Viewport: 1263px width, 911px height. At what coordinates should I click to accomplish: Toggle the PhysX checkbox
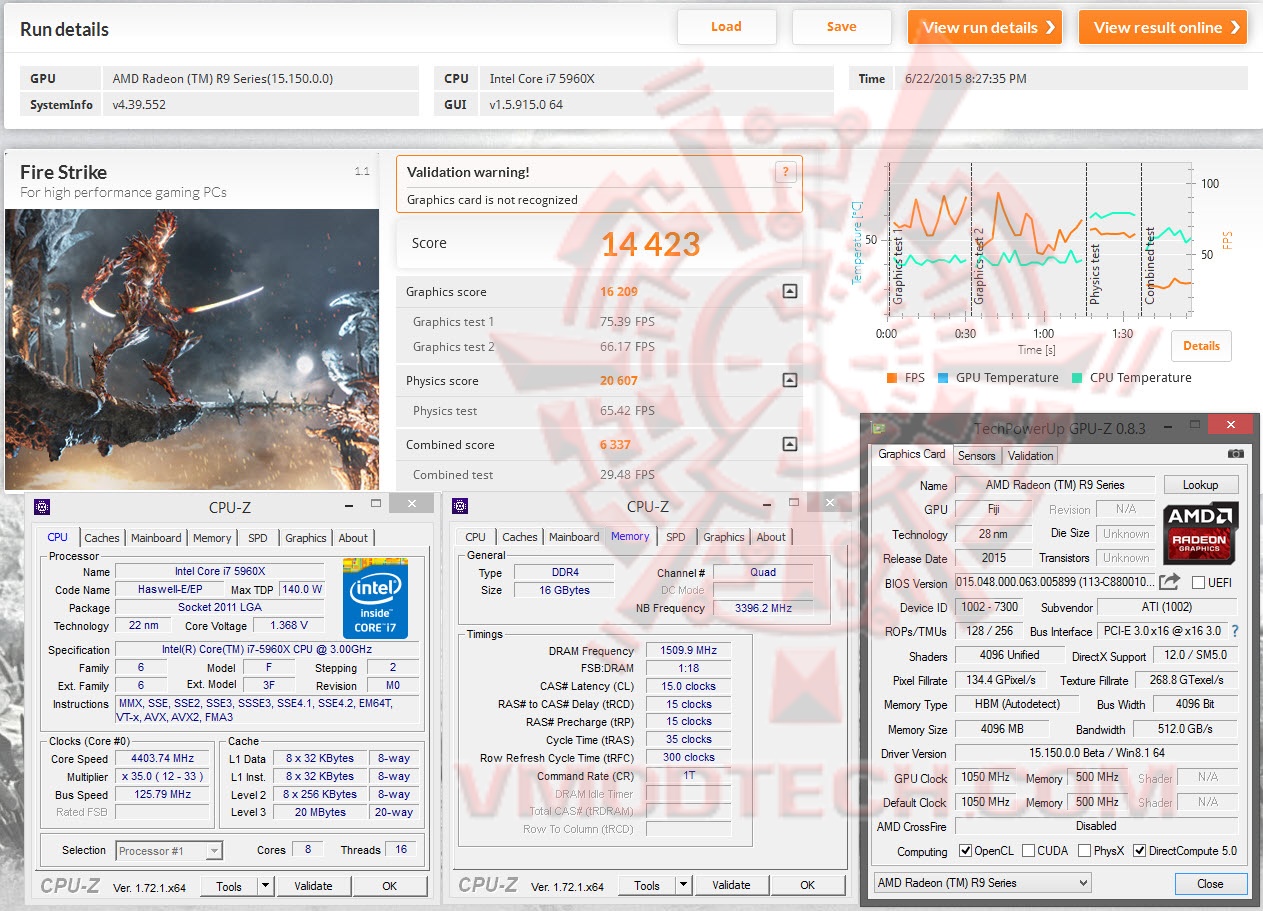1085,851
